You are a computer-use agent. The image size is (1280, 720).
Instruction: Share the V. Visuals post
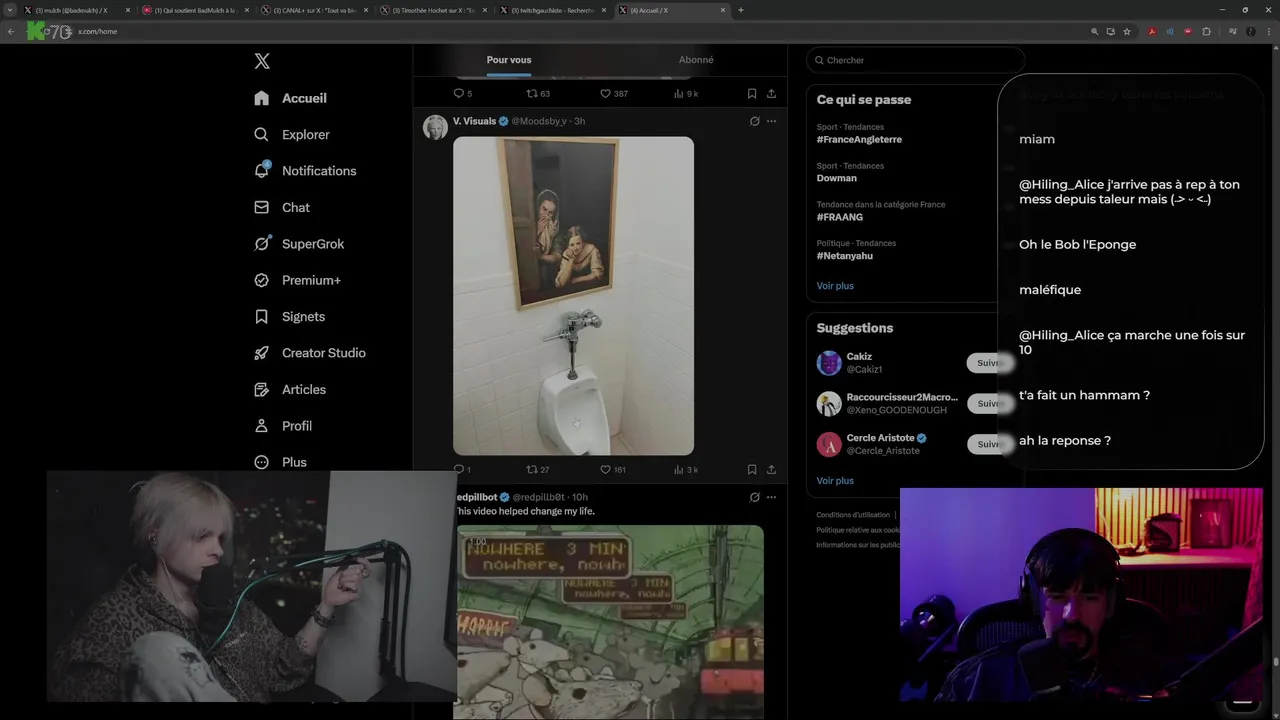(771, 469)
